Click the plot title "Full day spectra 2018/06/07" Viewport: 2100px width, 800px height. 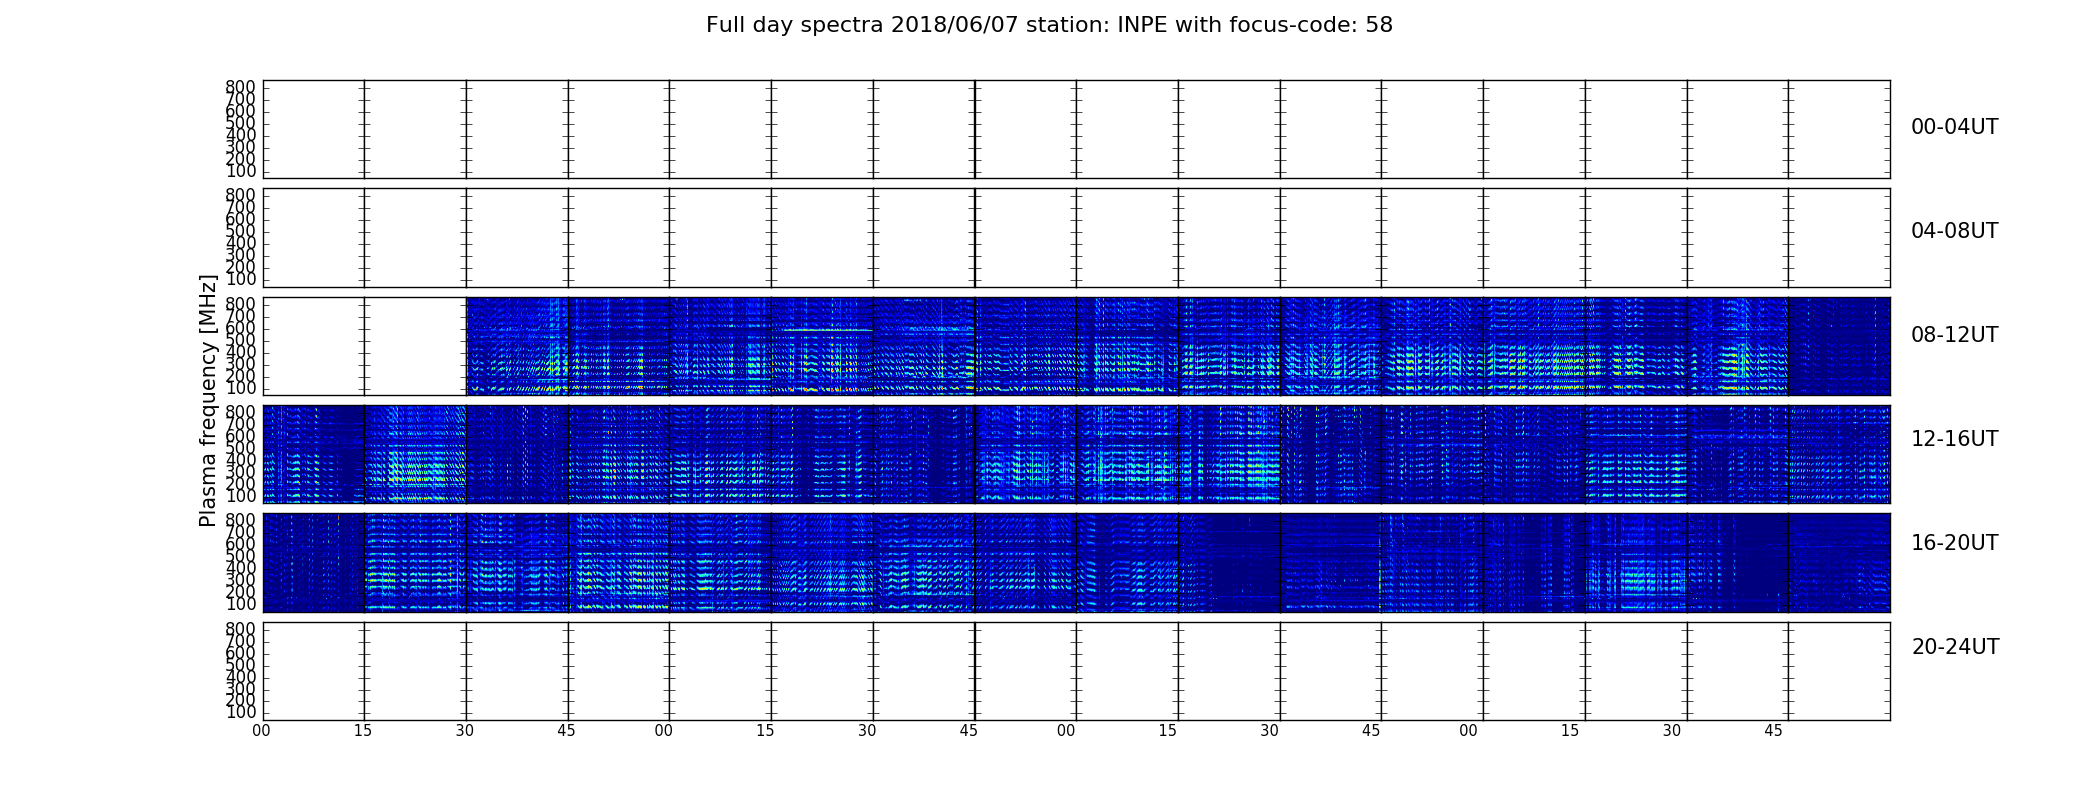(1049, 25)
